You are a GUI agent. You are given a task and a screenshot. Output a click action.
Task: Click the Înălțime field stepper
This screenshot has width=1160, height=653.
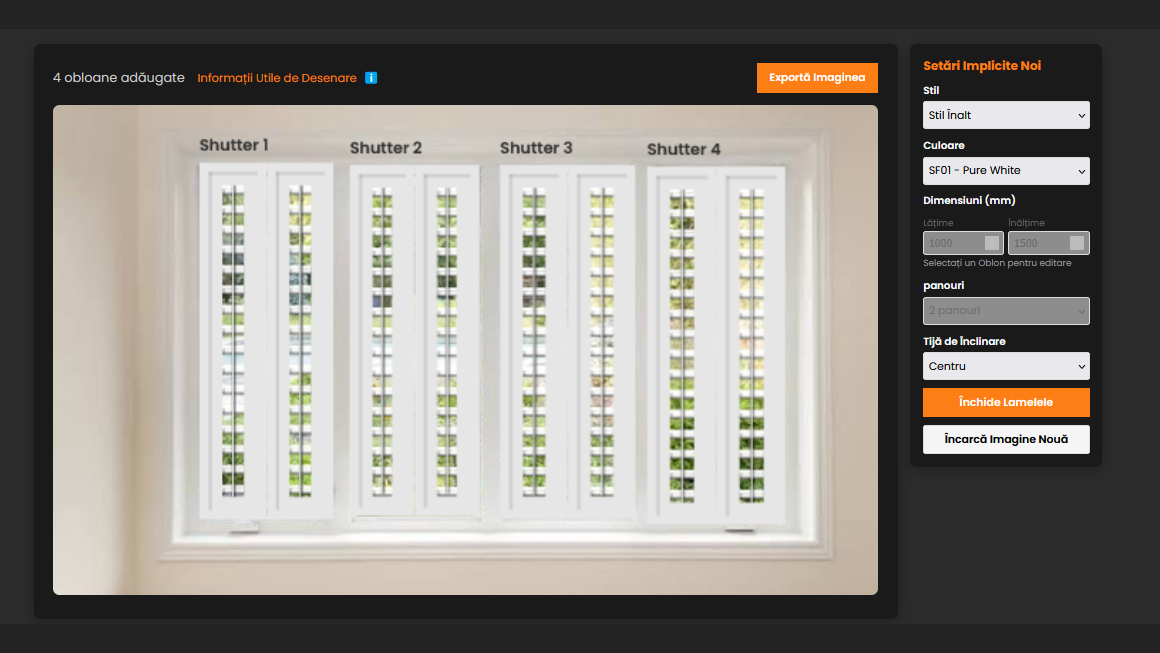click(x=1077, y=243)
